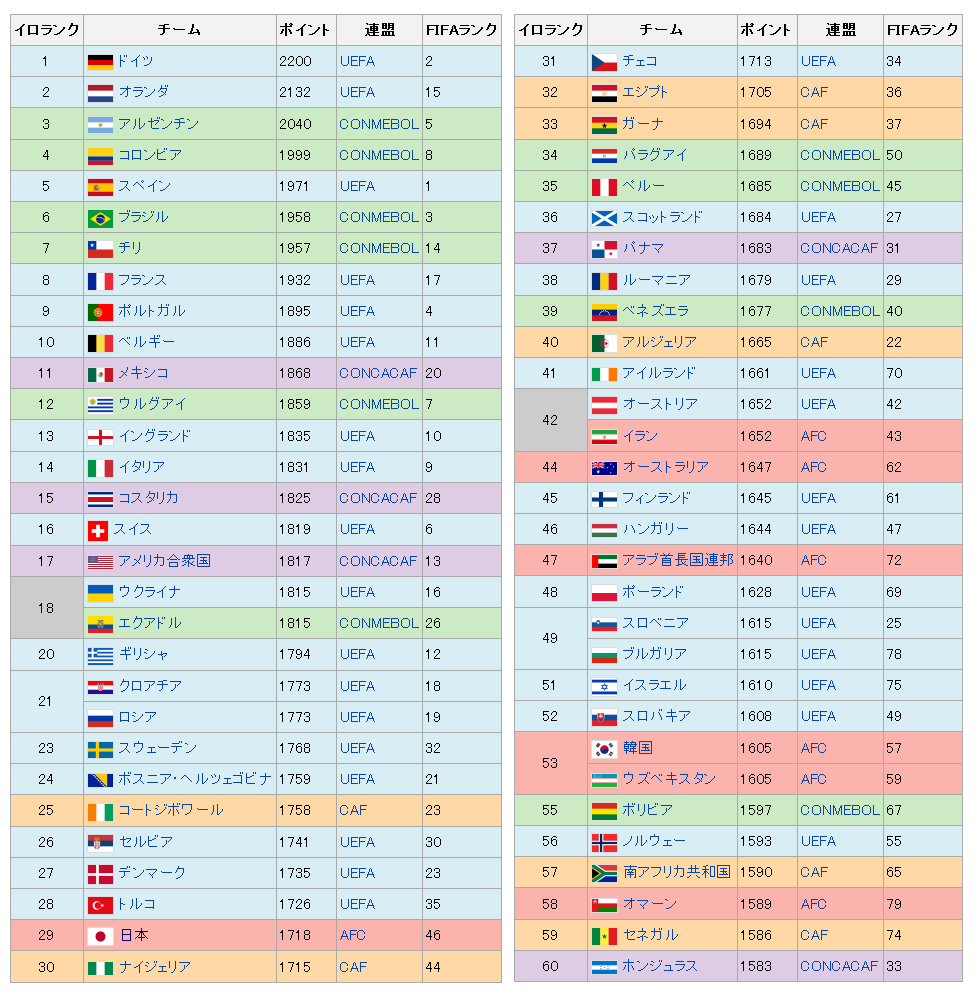Image resolution: width=978 pixels, height=996 pixels.
Task: Click the Czech flag beside チェコ
Action: 604,62
